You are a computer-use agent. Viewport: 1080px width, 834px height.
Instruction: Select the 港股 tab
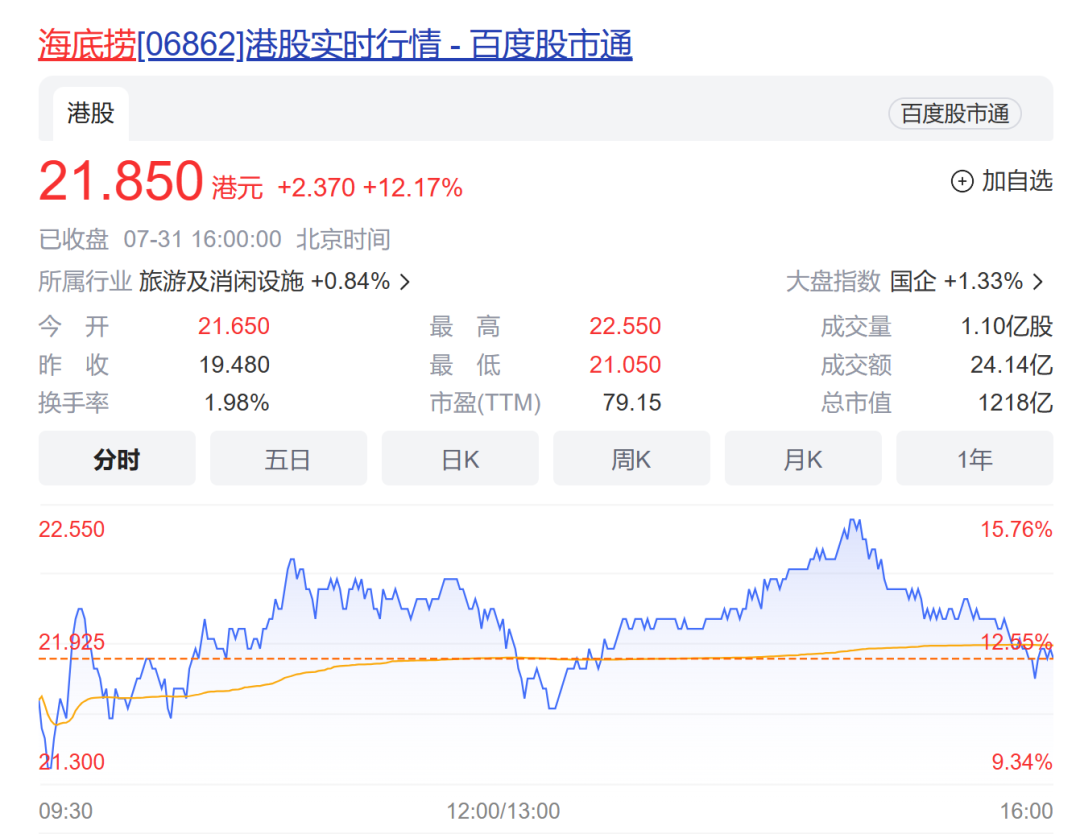tap(90, 114)
